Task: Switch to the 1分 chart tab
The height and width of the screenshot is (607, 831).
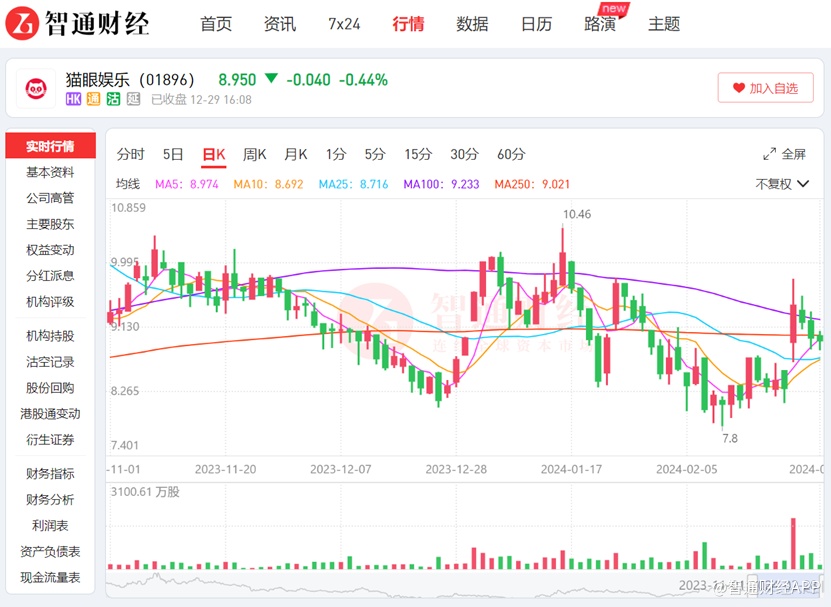Action: click(x=336, y=154)
